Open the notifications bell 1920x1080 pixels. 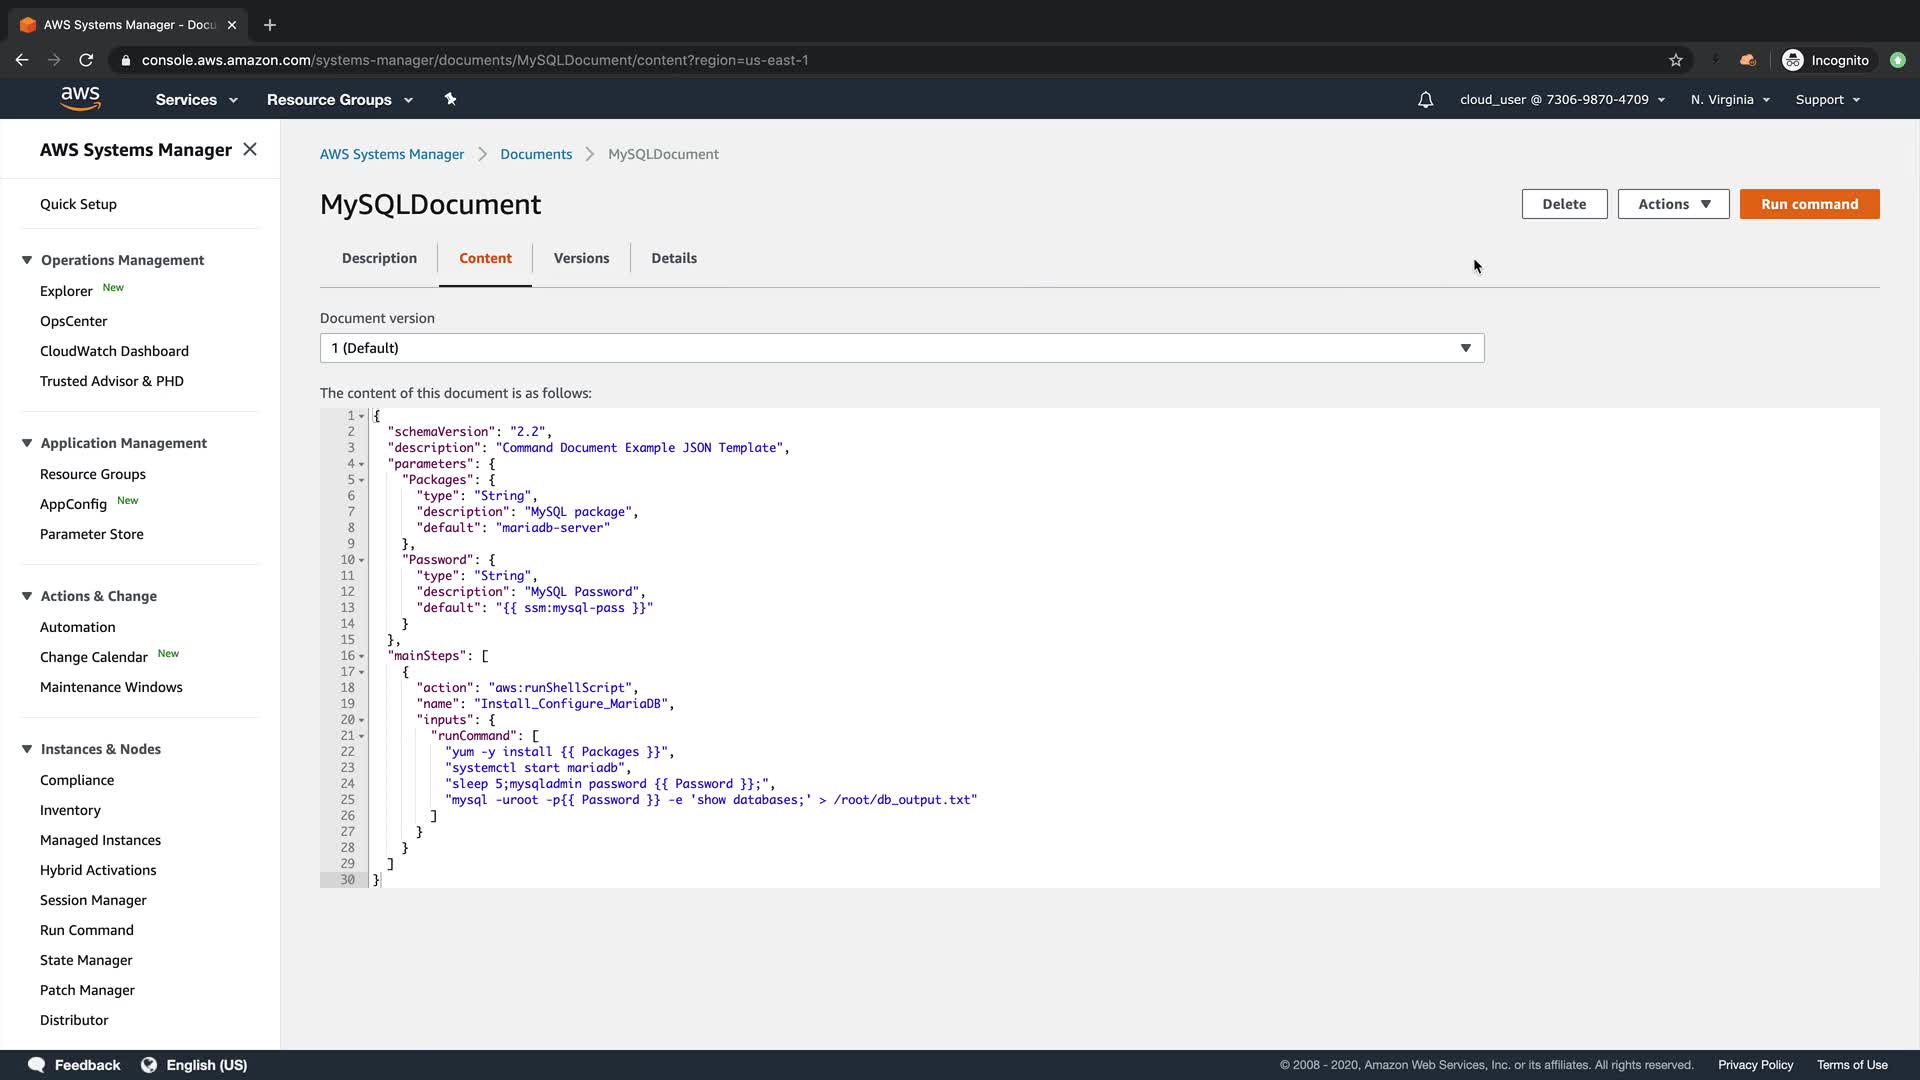click(x=1425, y=100)
